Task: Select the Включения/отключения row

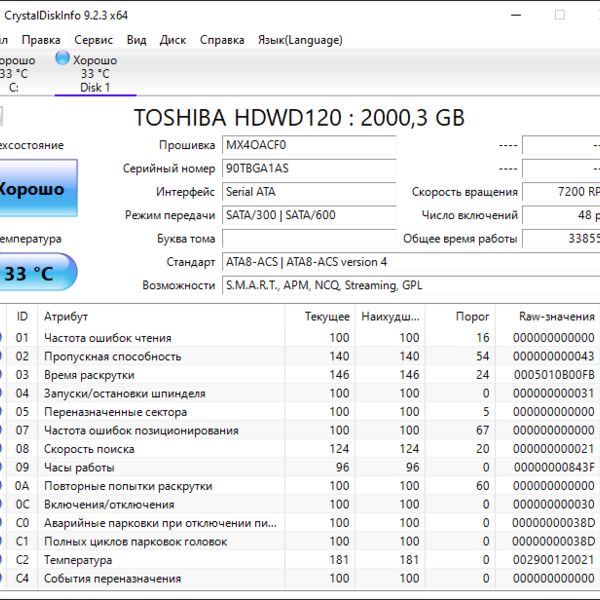Action: coord(300,504)
